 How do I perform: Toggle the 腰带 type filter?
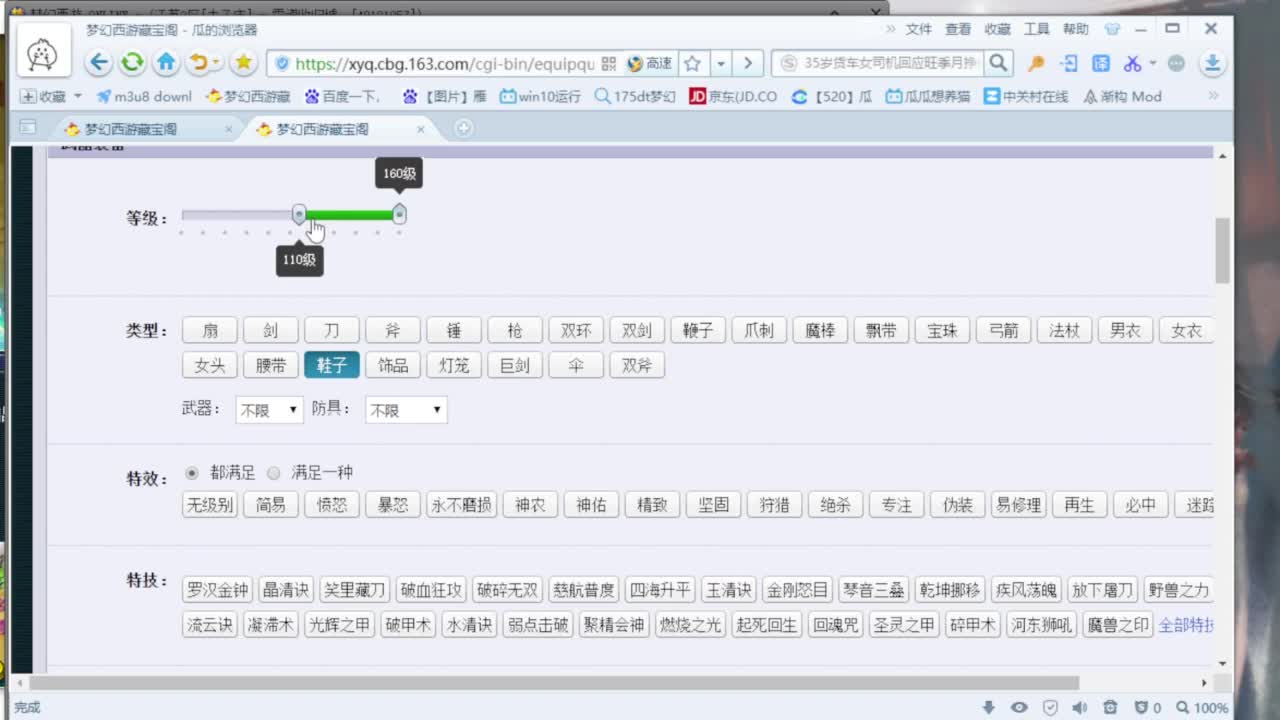[x=271, y=365]
